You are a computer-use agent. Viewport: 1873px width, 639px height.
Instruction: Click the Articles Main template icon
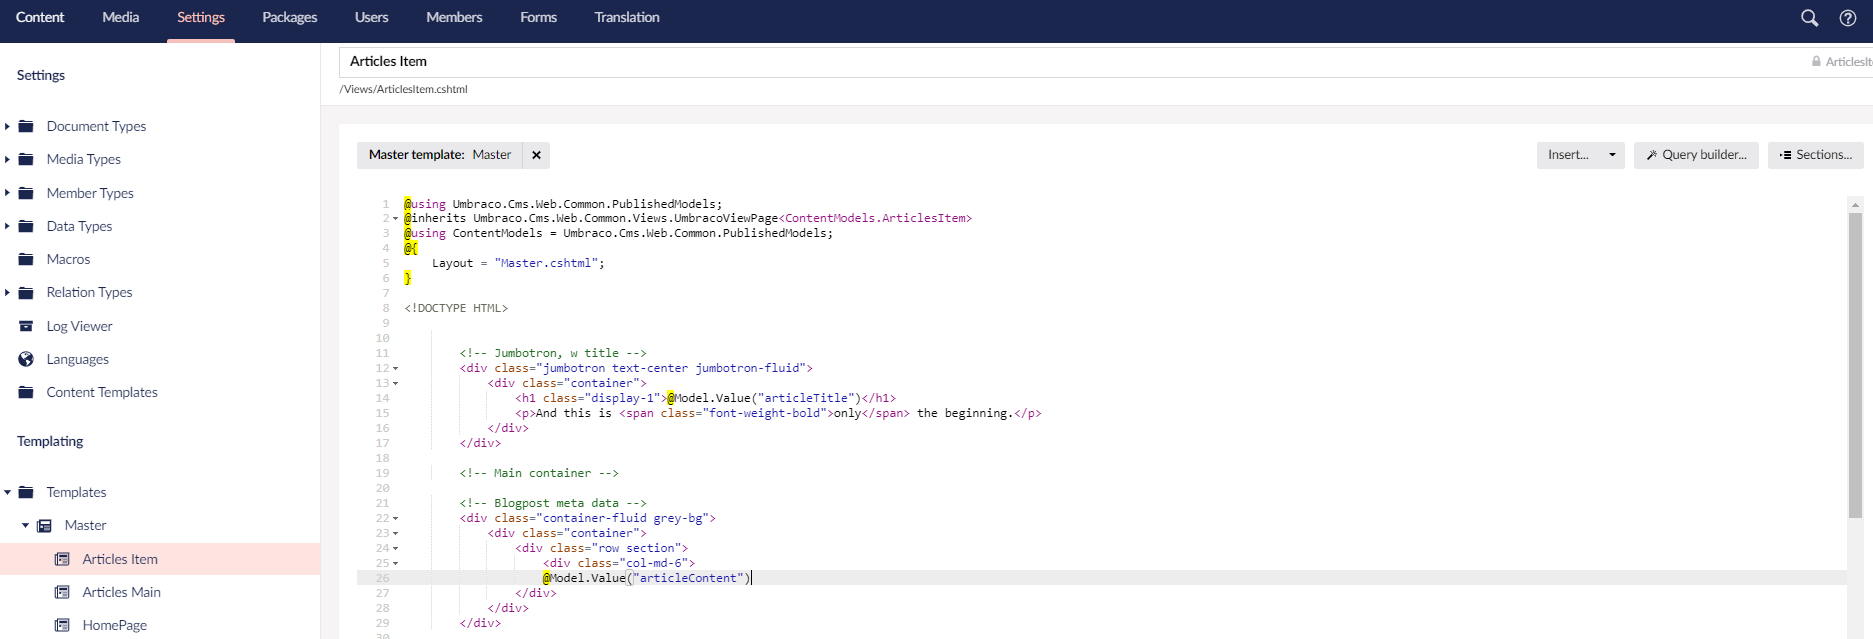click(62, 592)
